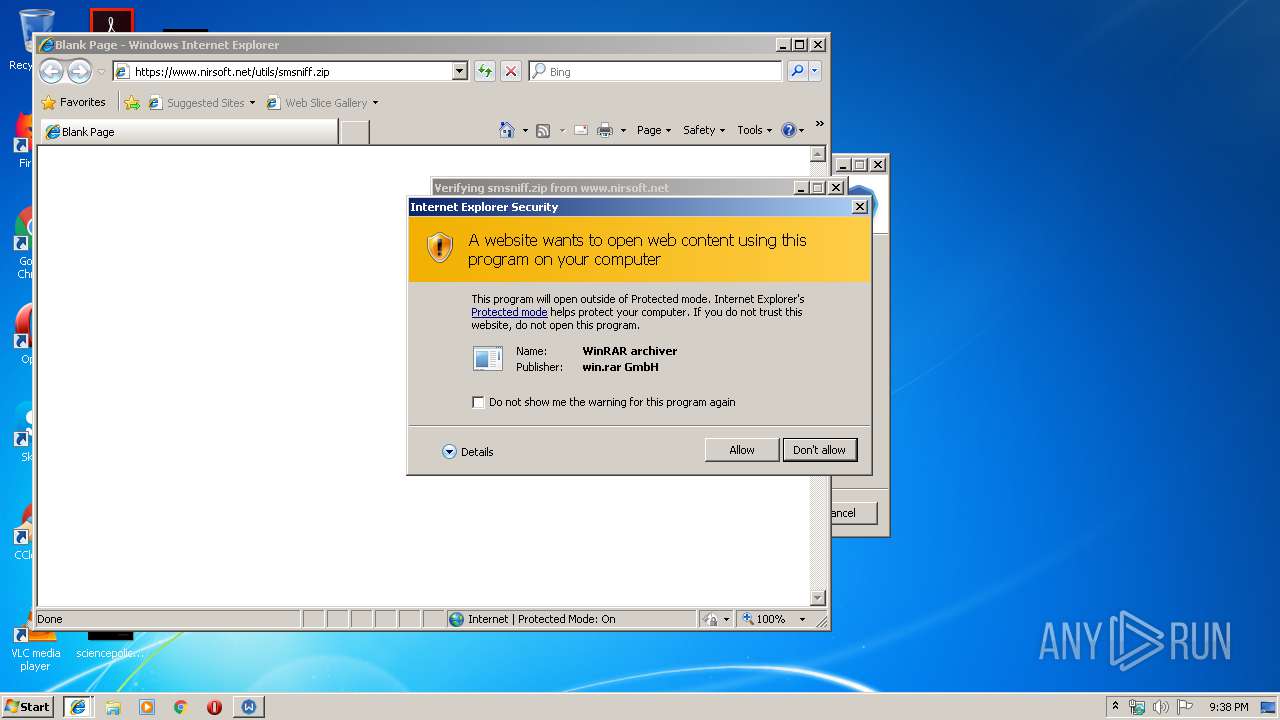This screenshot has width=1280, height=720.
Task: Click the Feeds RSS icon
Action: click(x=543, y=130)
